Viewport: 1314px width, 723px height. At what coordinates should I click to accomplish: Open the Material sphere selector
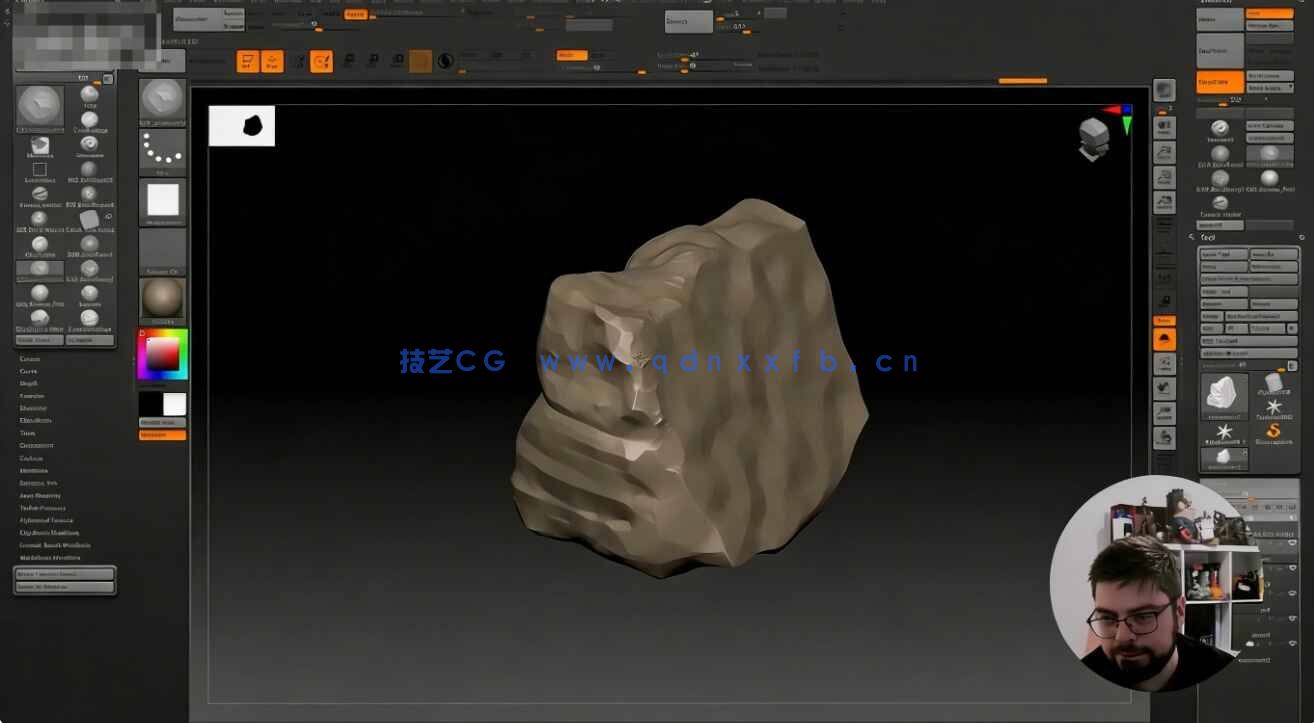click(162, 299)
